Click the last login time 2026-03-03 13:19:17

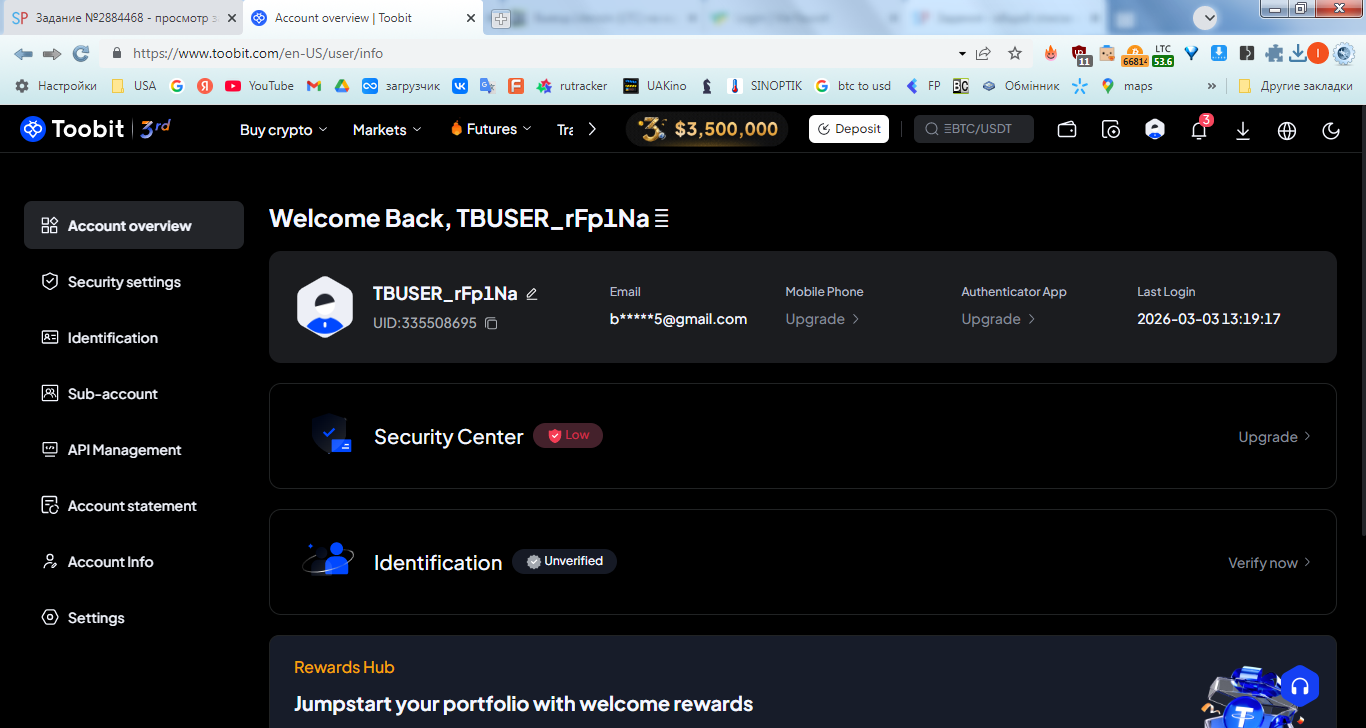(1209, 319)
